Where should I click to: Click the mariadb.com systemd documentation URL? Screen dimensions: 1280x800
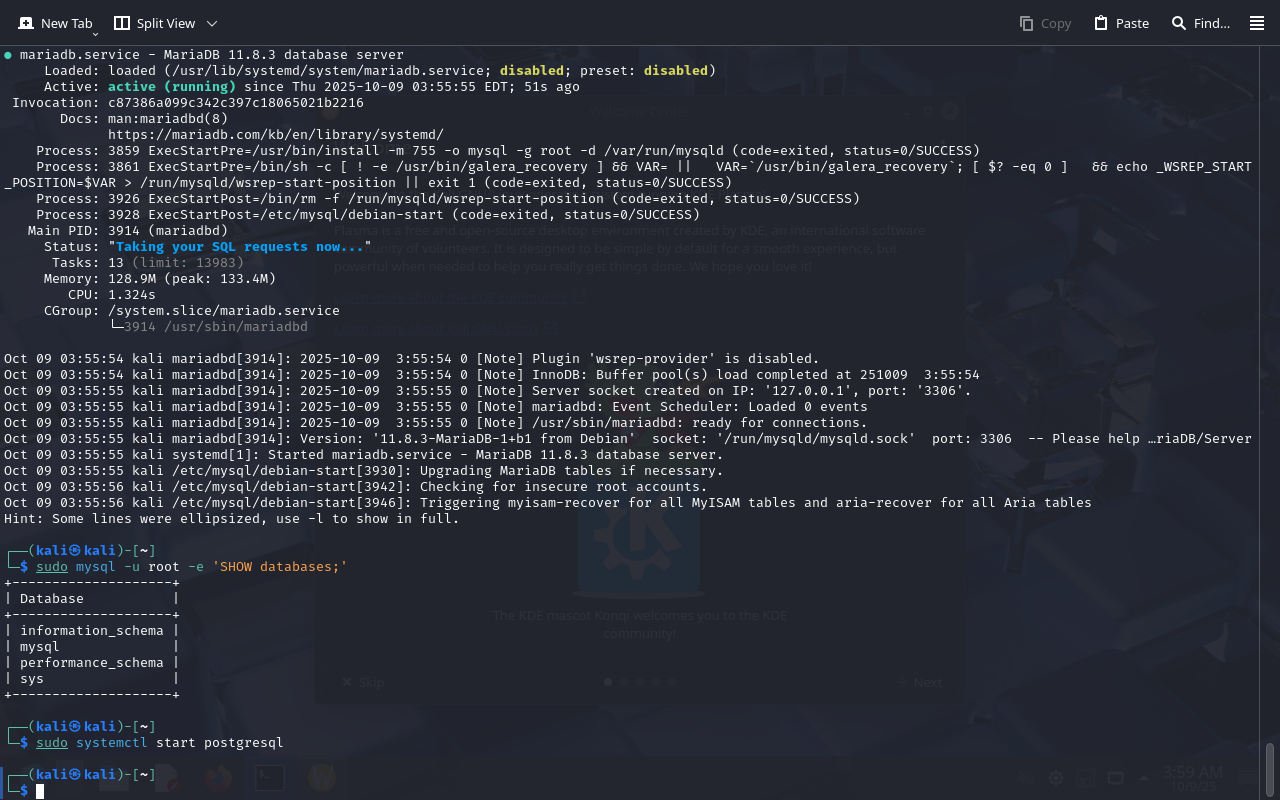275,134
